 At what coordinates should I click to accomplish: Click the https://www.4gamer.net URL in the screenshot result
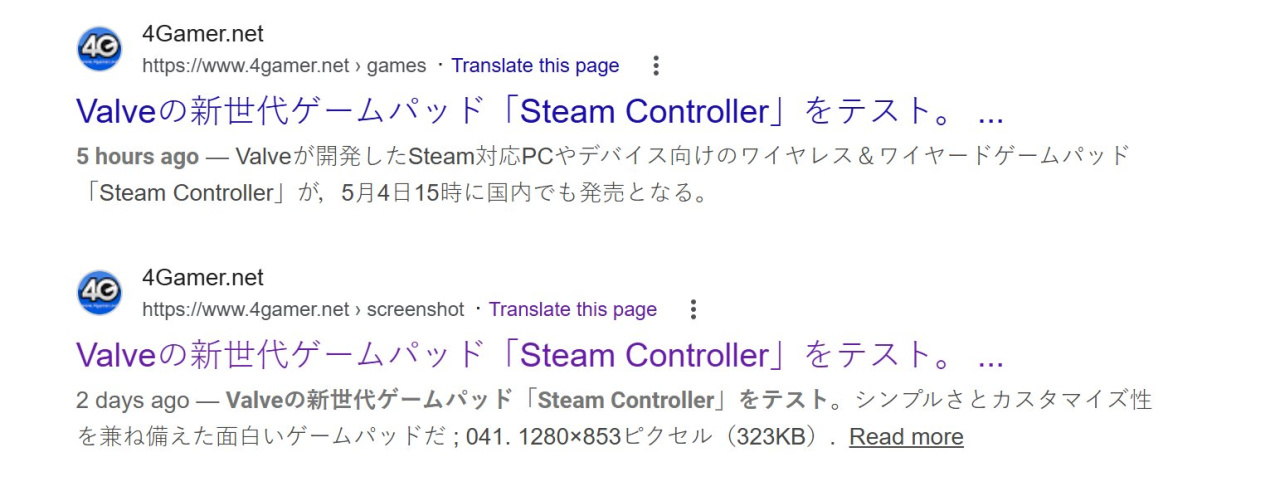pyautogui.click(x=245, y=310)
